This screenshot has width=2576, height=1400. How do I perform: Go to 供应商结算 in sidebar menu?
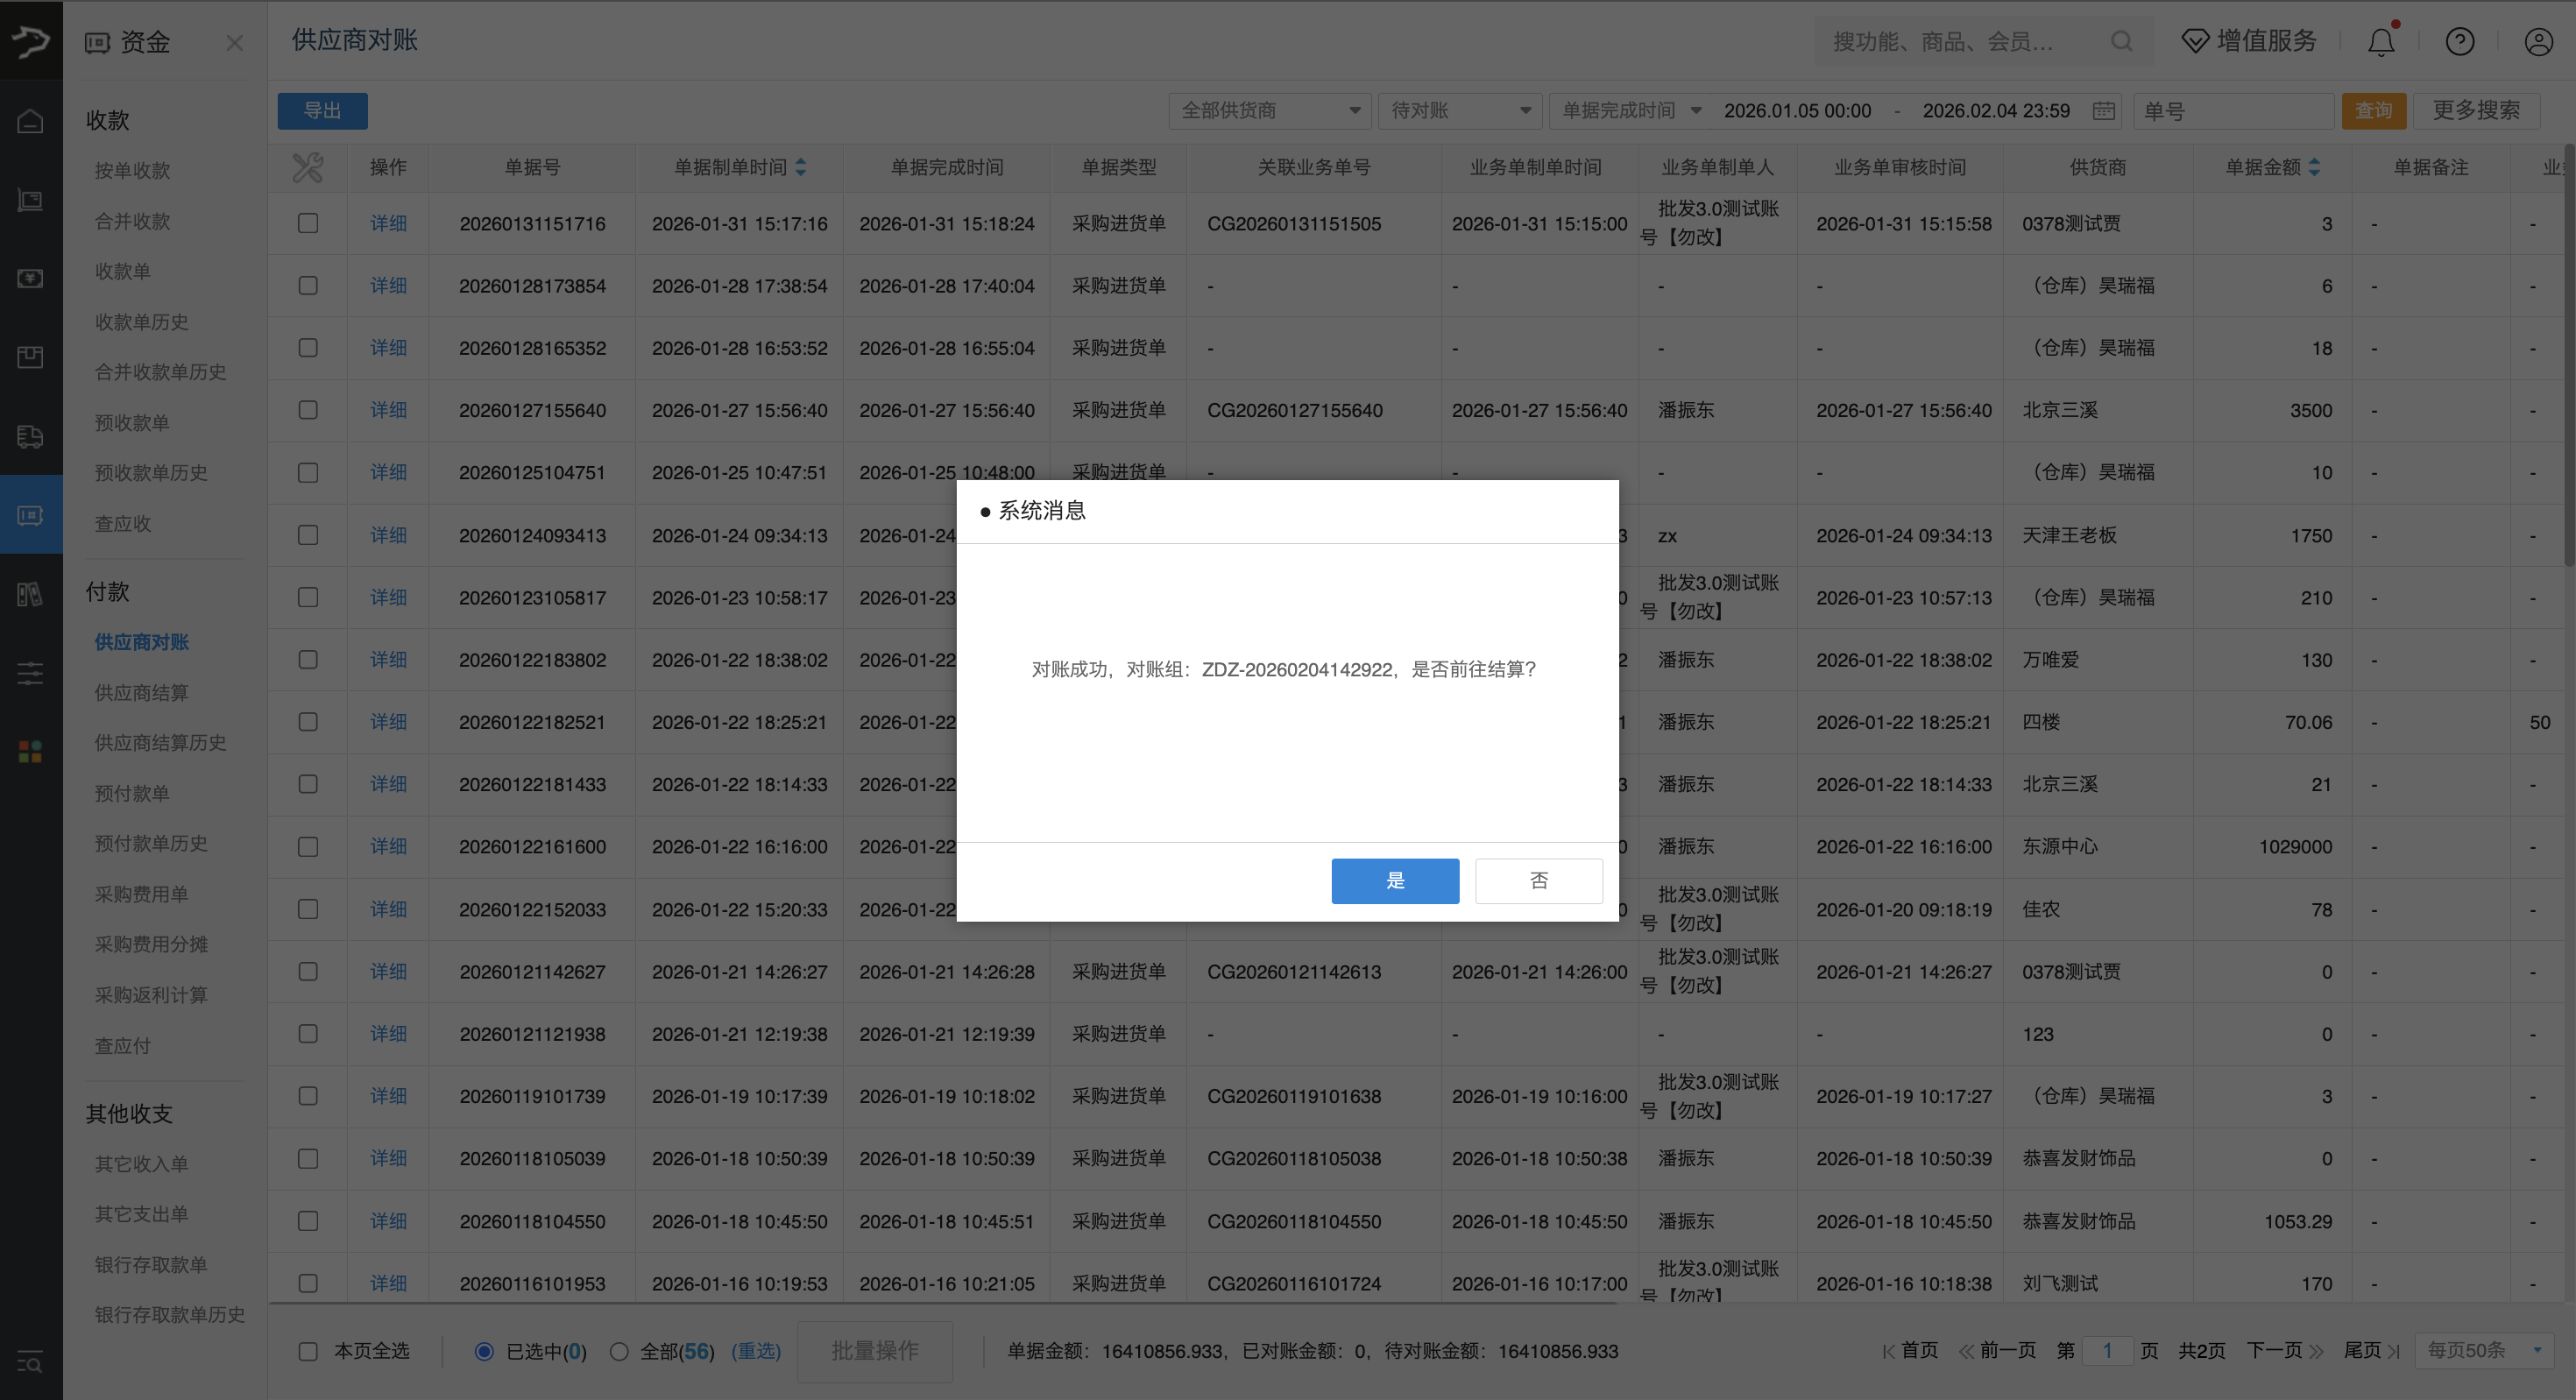(x=141, y=692)
